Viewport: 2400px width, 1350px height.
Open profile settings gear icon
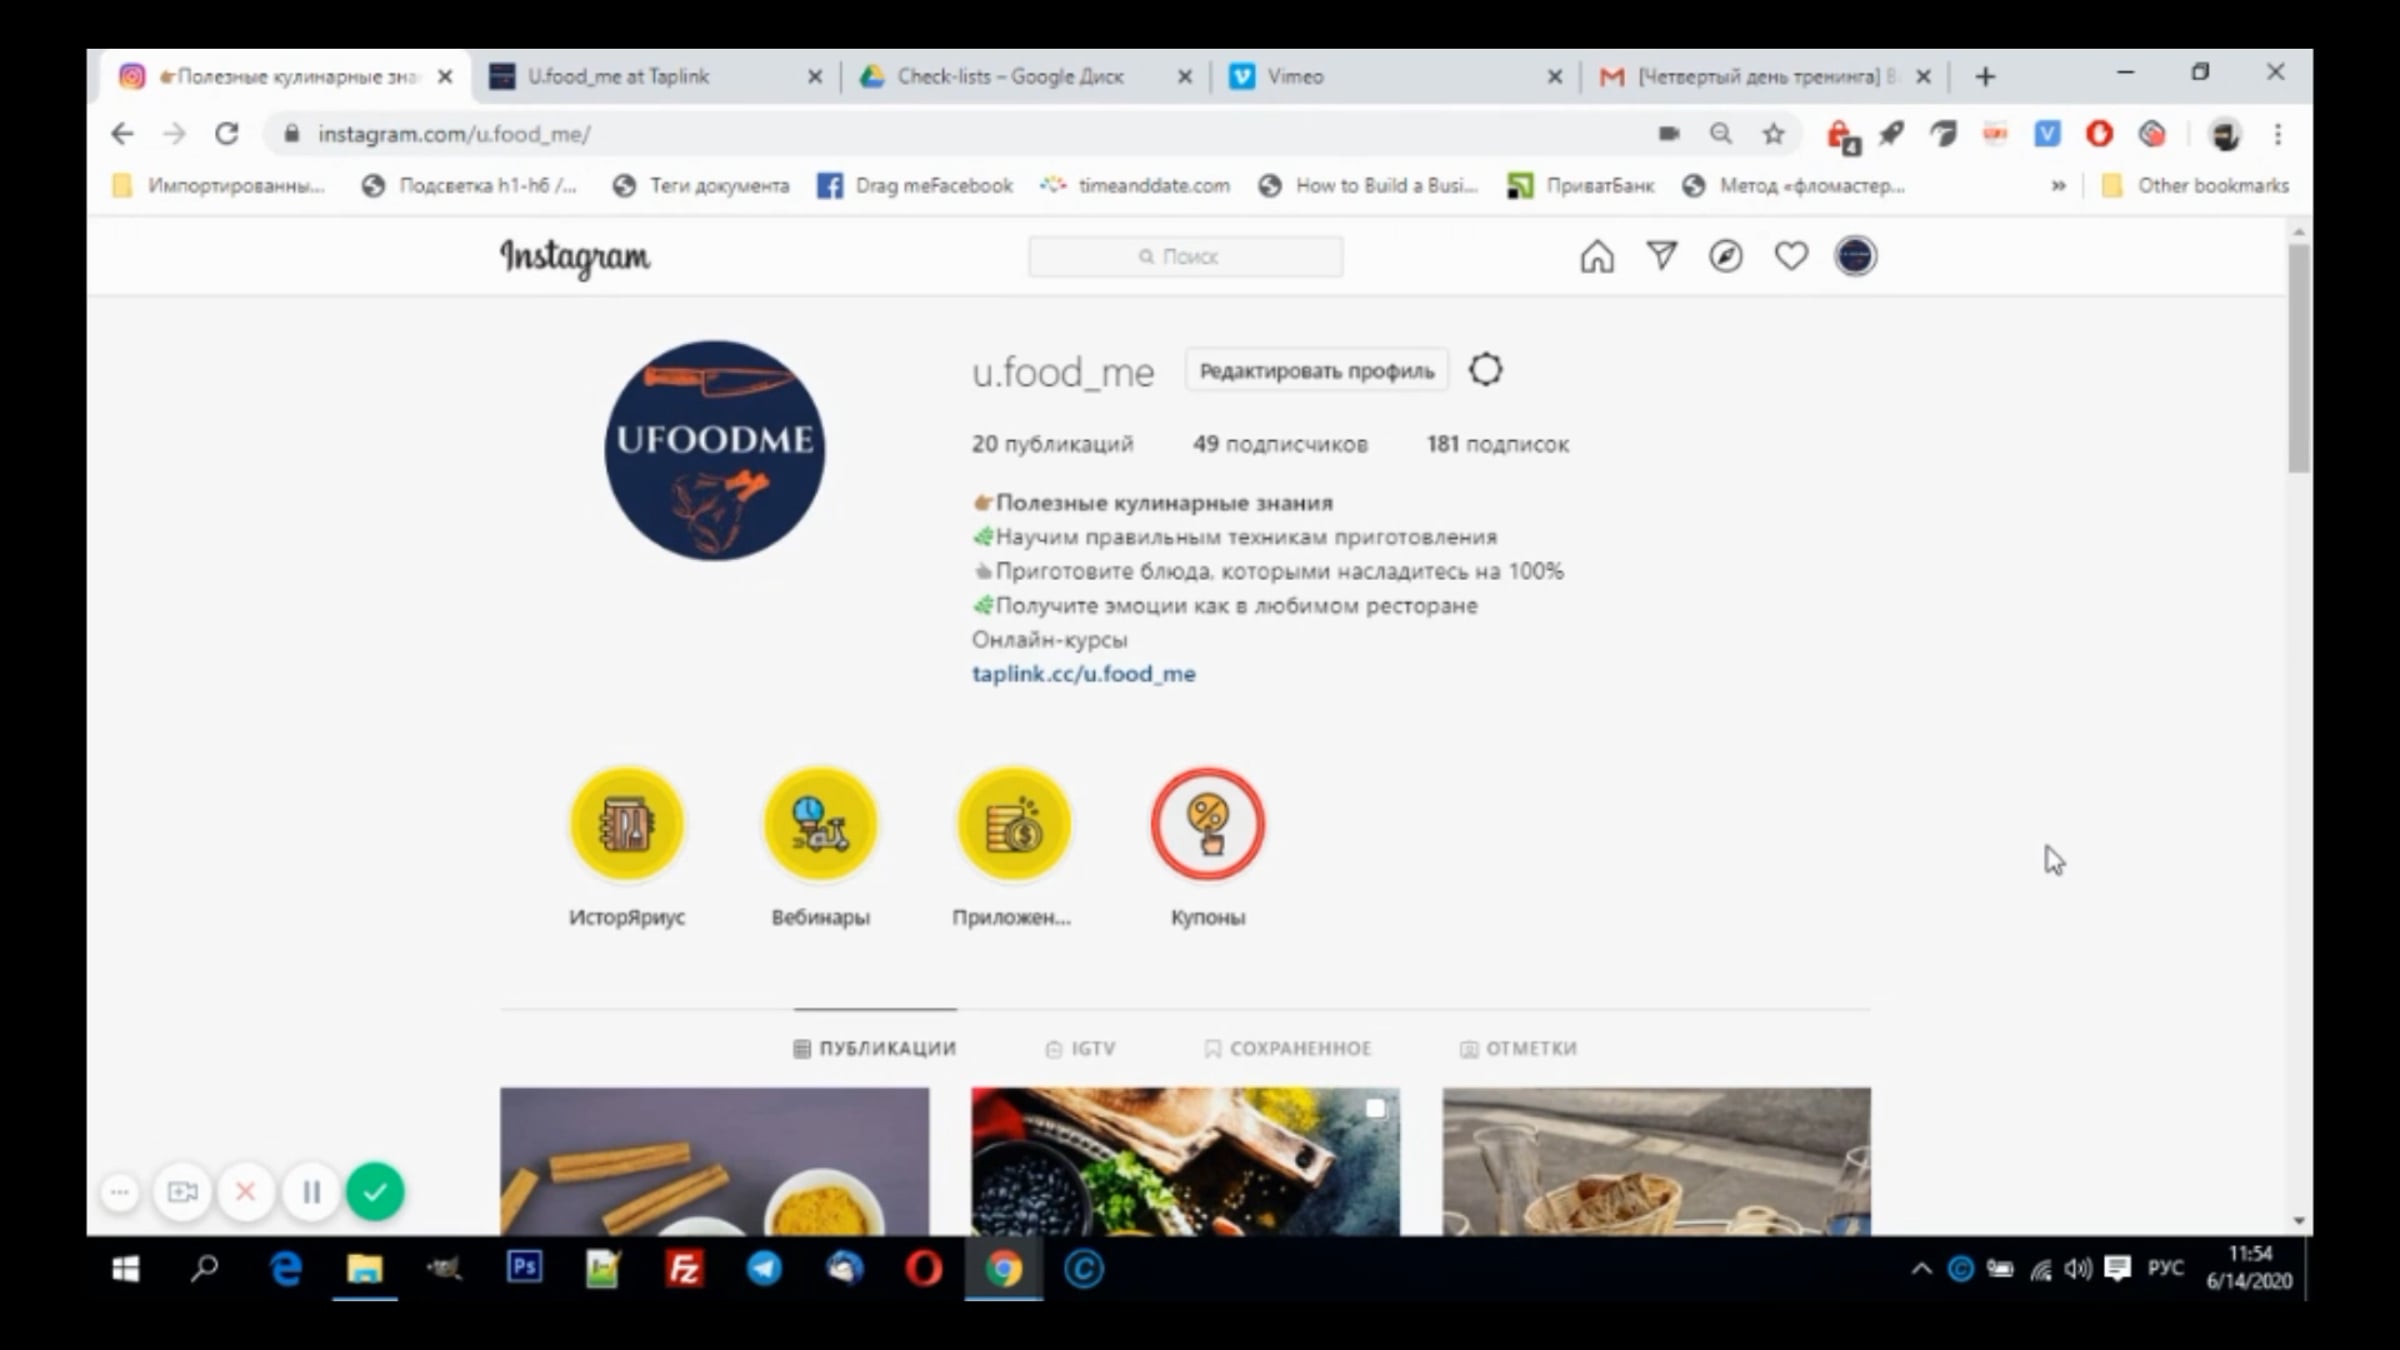click(x=1485, y=370)
